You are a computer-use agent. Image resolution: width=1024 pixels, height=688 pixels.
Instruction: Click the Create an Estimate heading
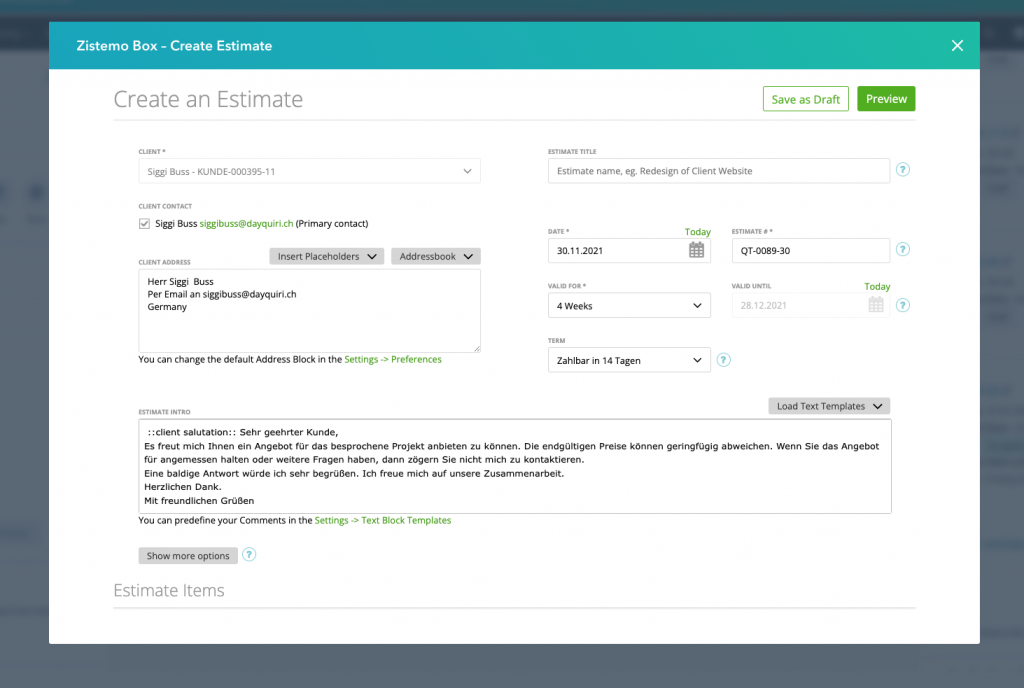point(208,99)
